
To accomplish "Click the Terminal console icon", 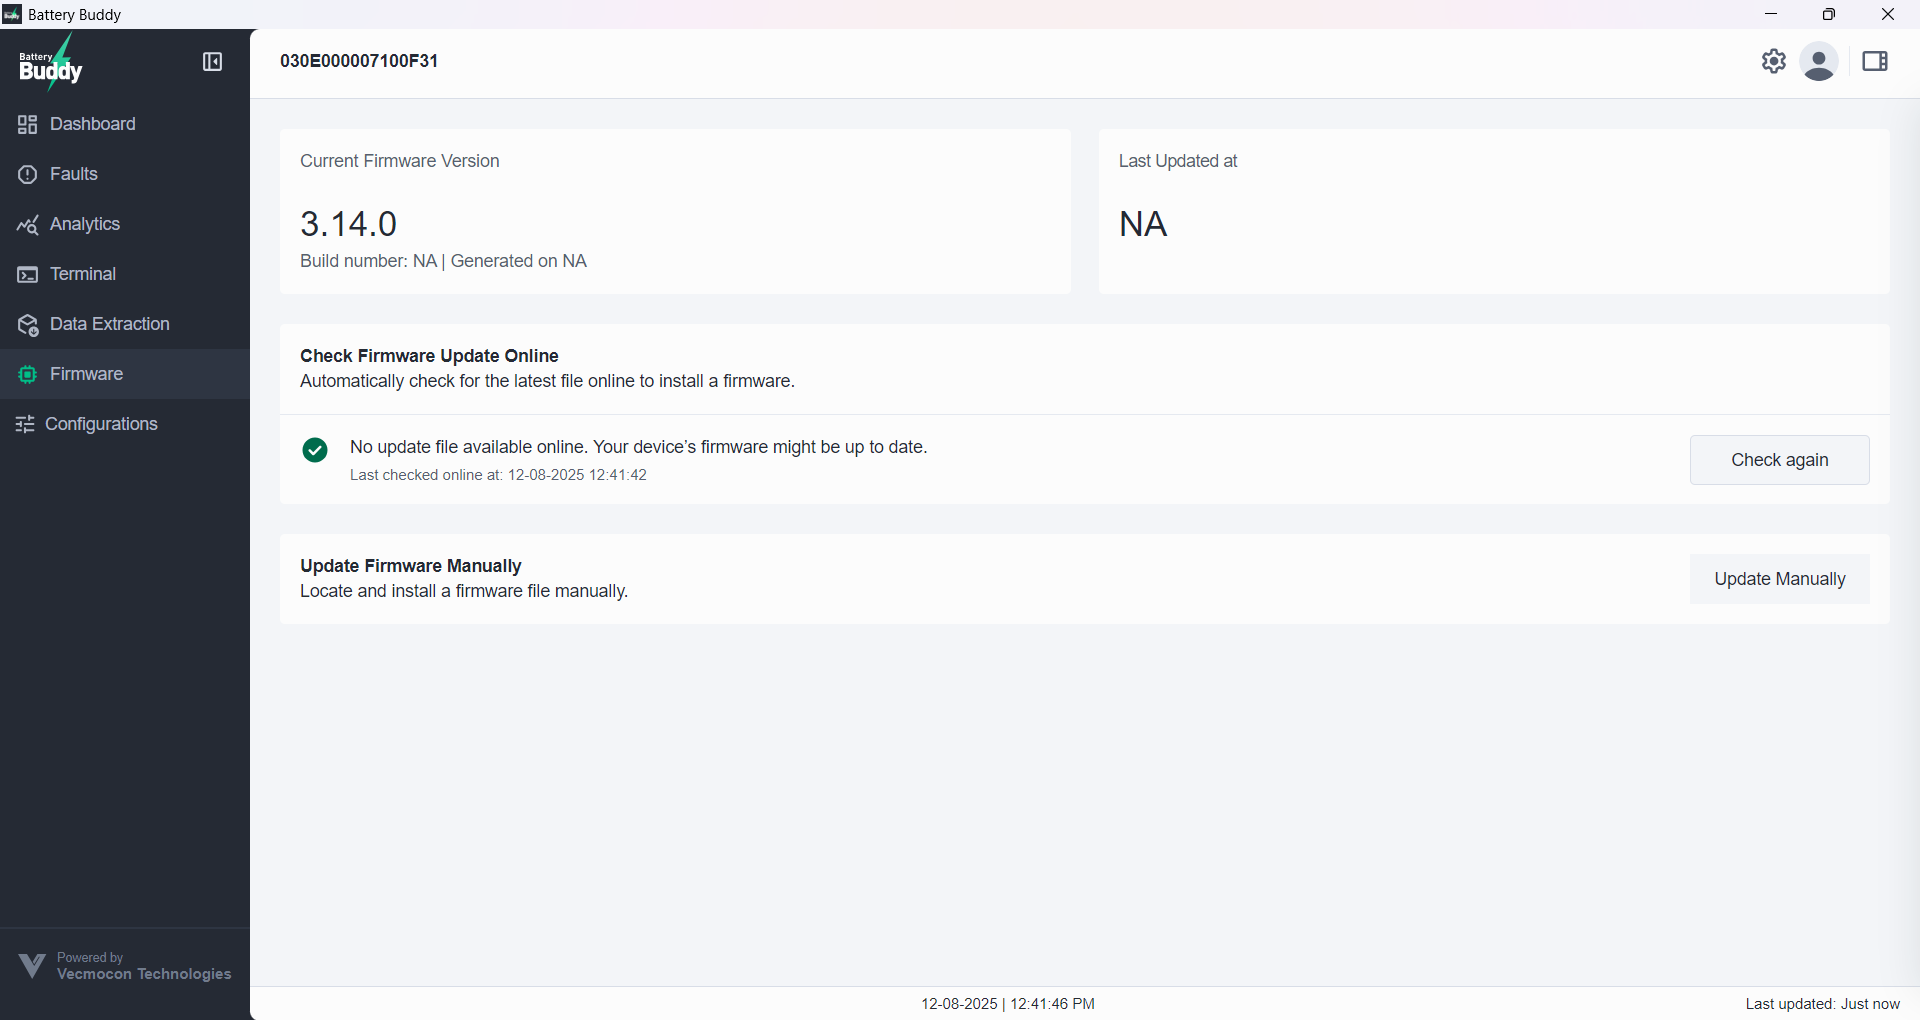I will 27,275.
